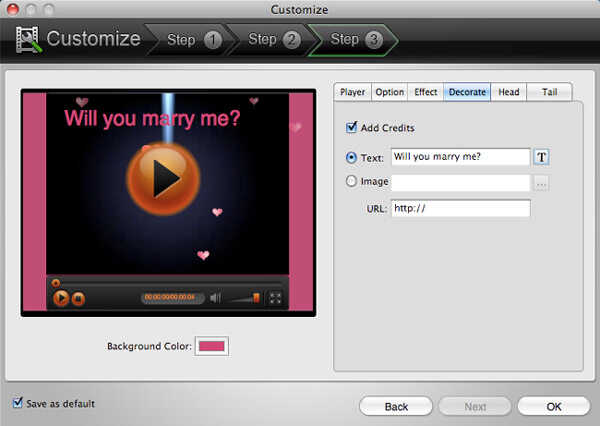The width and height of the screenshot is (600, 426).
Task: Go to Step 2 in the header
Action: 272,39
